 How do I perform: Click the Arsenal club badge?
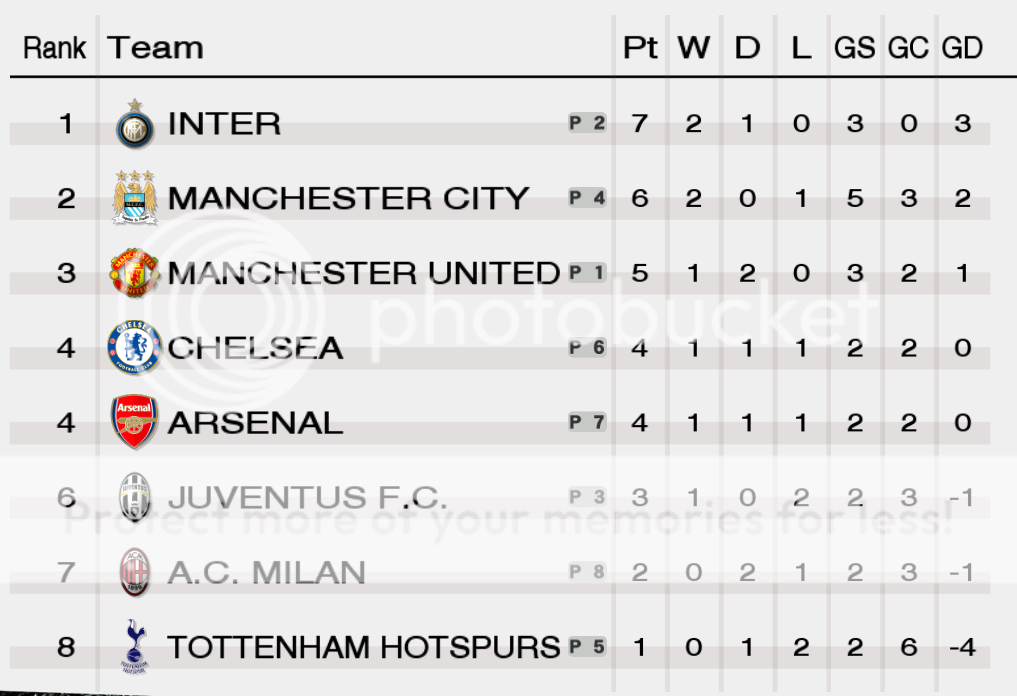coord(134,422)
